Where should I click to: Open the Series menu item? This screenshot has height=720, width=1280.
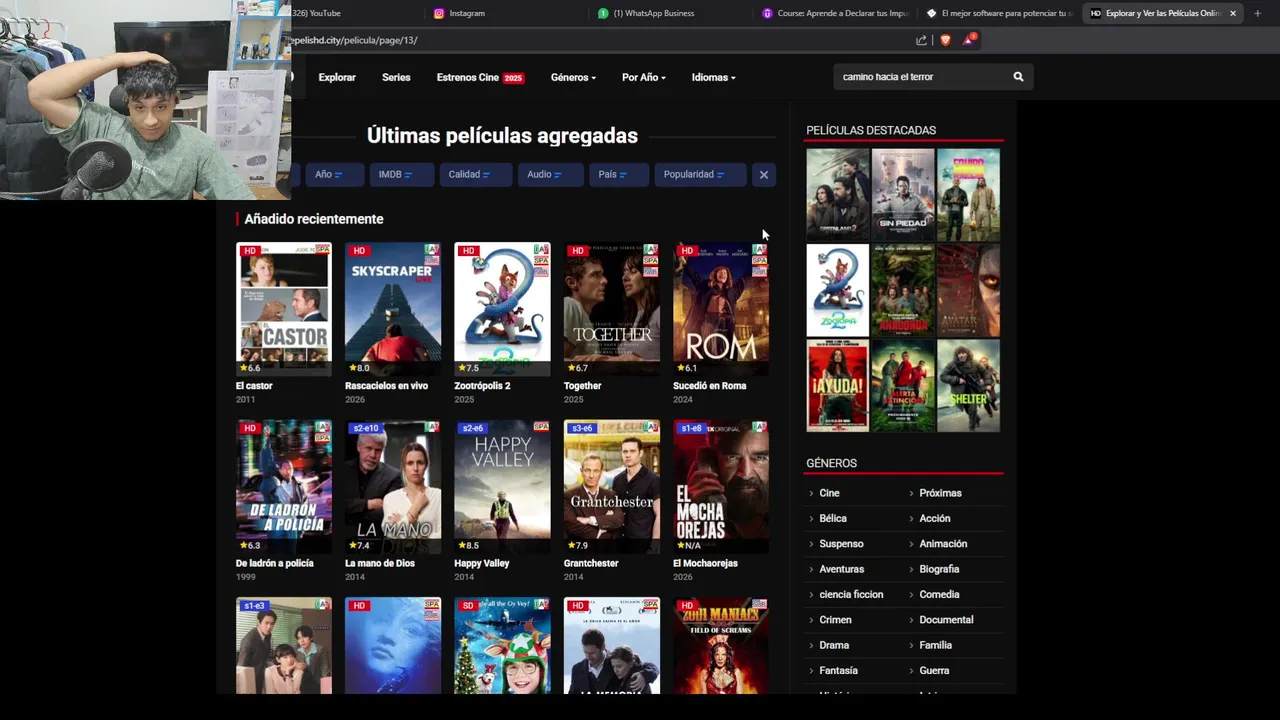tap(396, 77)
